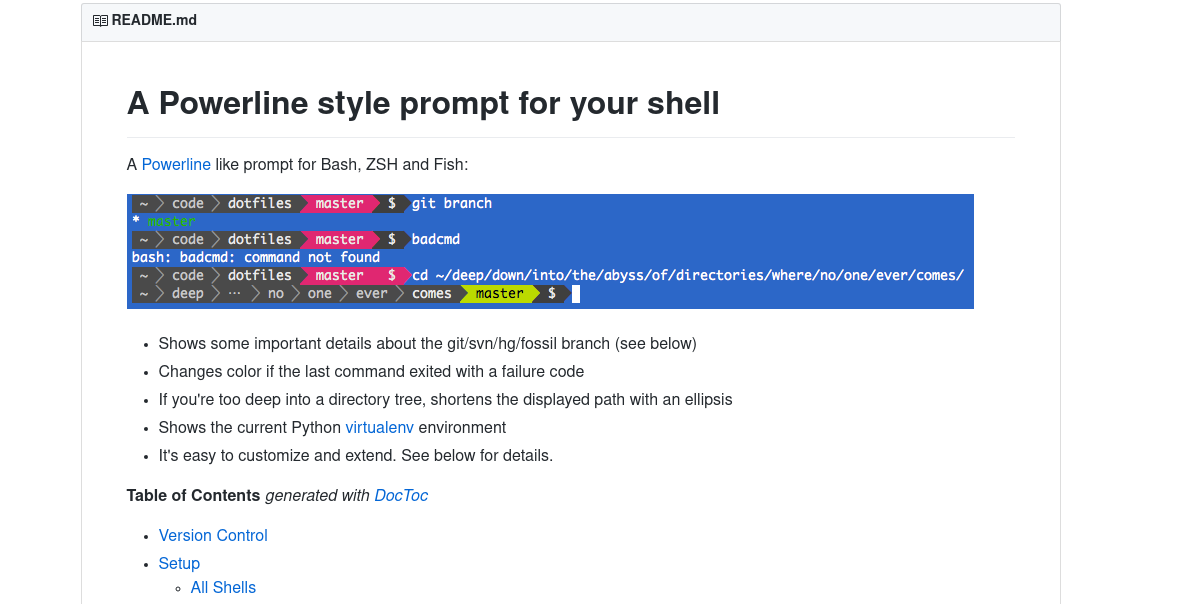Click the bullet about failure code color change
The height and width of the screenshot is (604, 1200).
[x=371, y=371]
